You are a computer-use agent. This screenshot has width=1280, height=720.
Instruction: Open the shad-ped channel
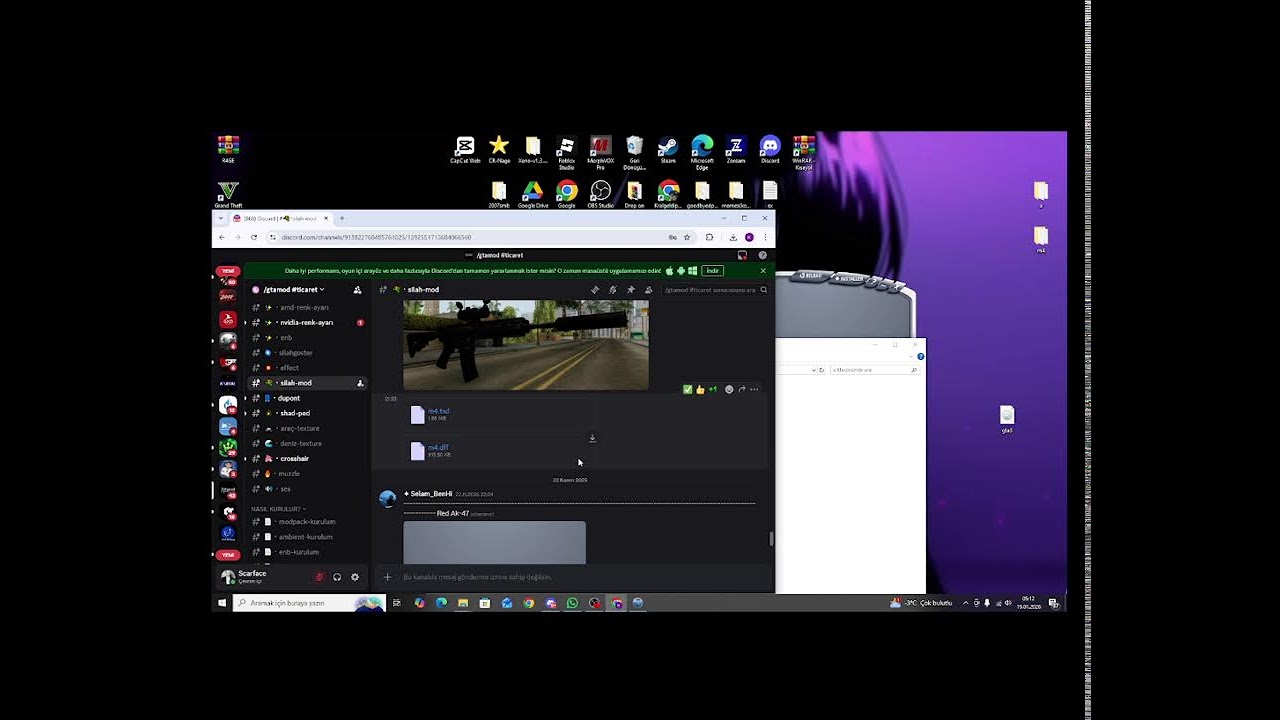tap(305, 413)
